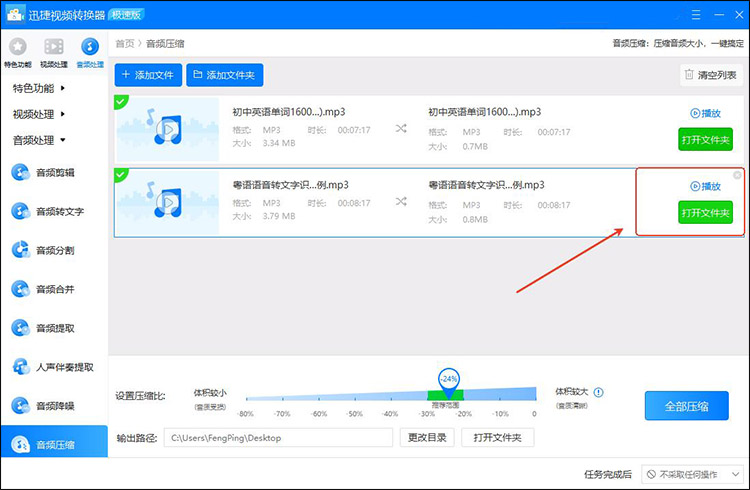Viewport: 750px width, 490px height.
Task: Open the 音频合并 audio merge tool
Action: (x=54, y=289)
